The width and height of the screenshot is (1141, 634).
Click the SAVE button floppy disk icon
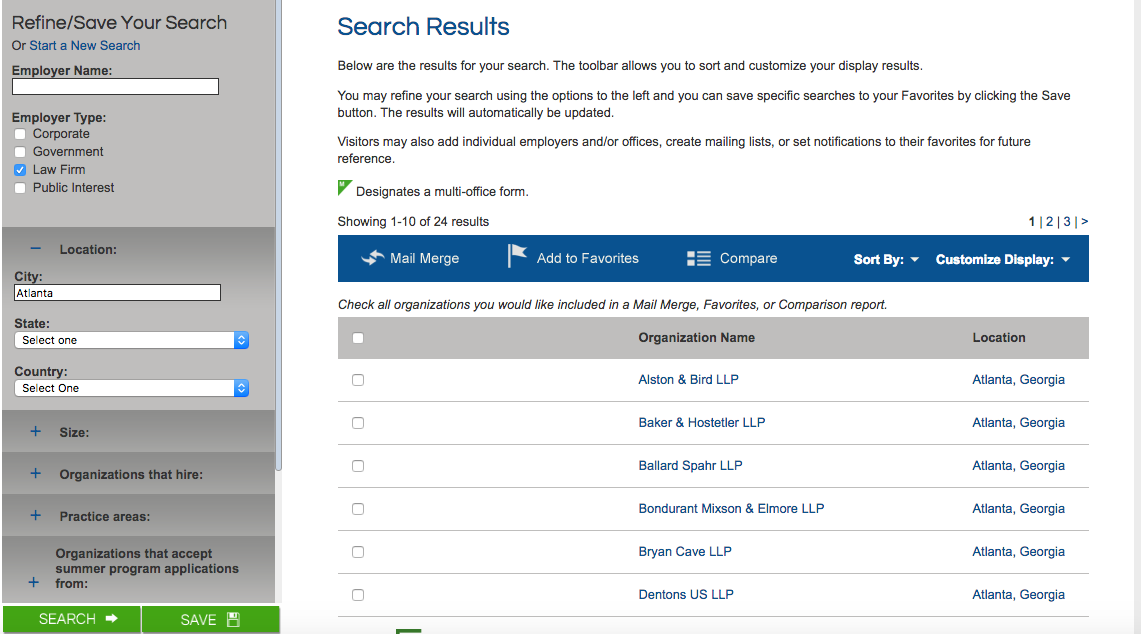tap(233, 619)
